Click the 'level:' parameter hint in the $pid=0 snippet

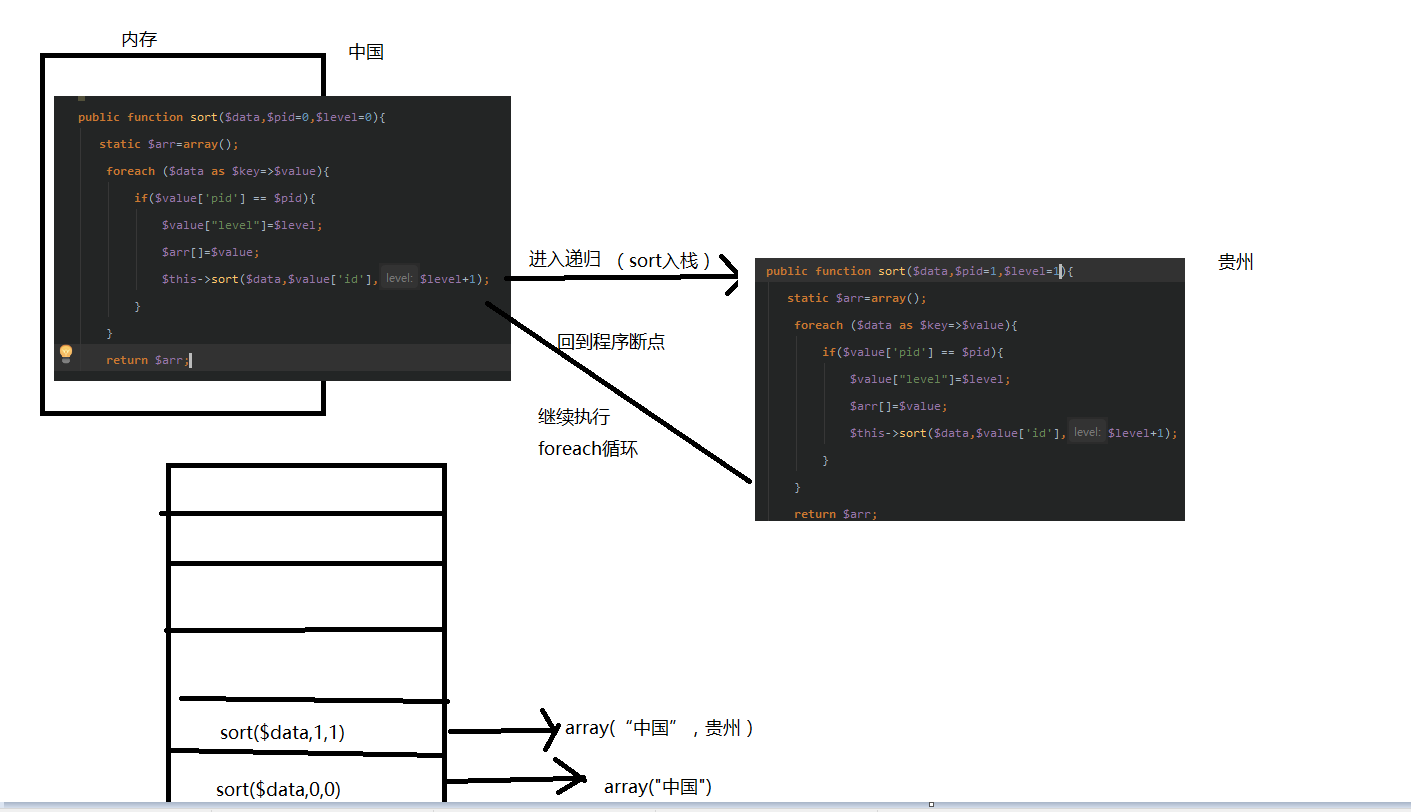coord(399,278)
